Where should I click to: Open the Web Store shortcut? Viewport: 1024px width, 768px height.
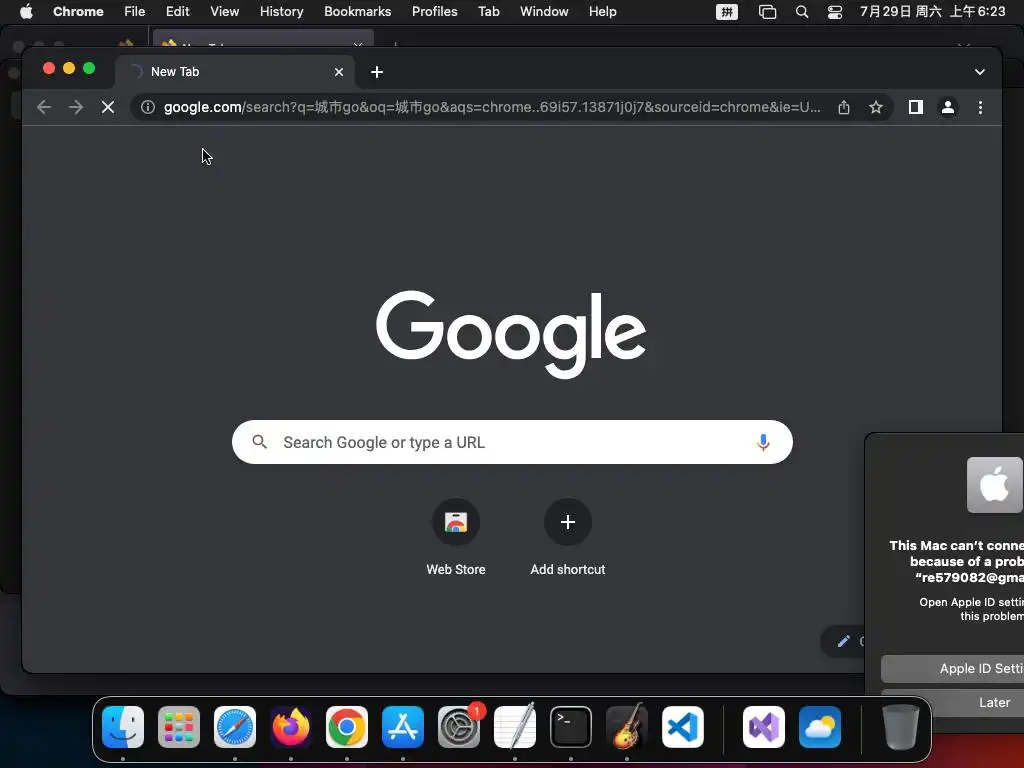tap(456, 537)
